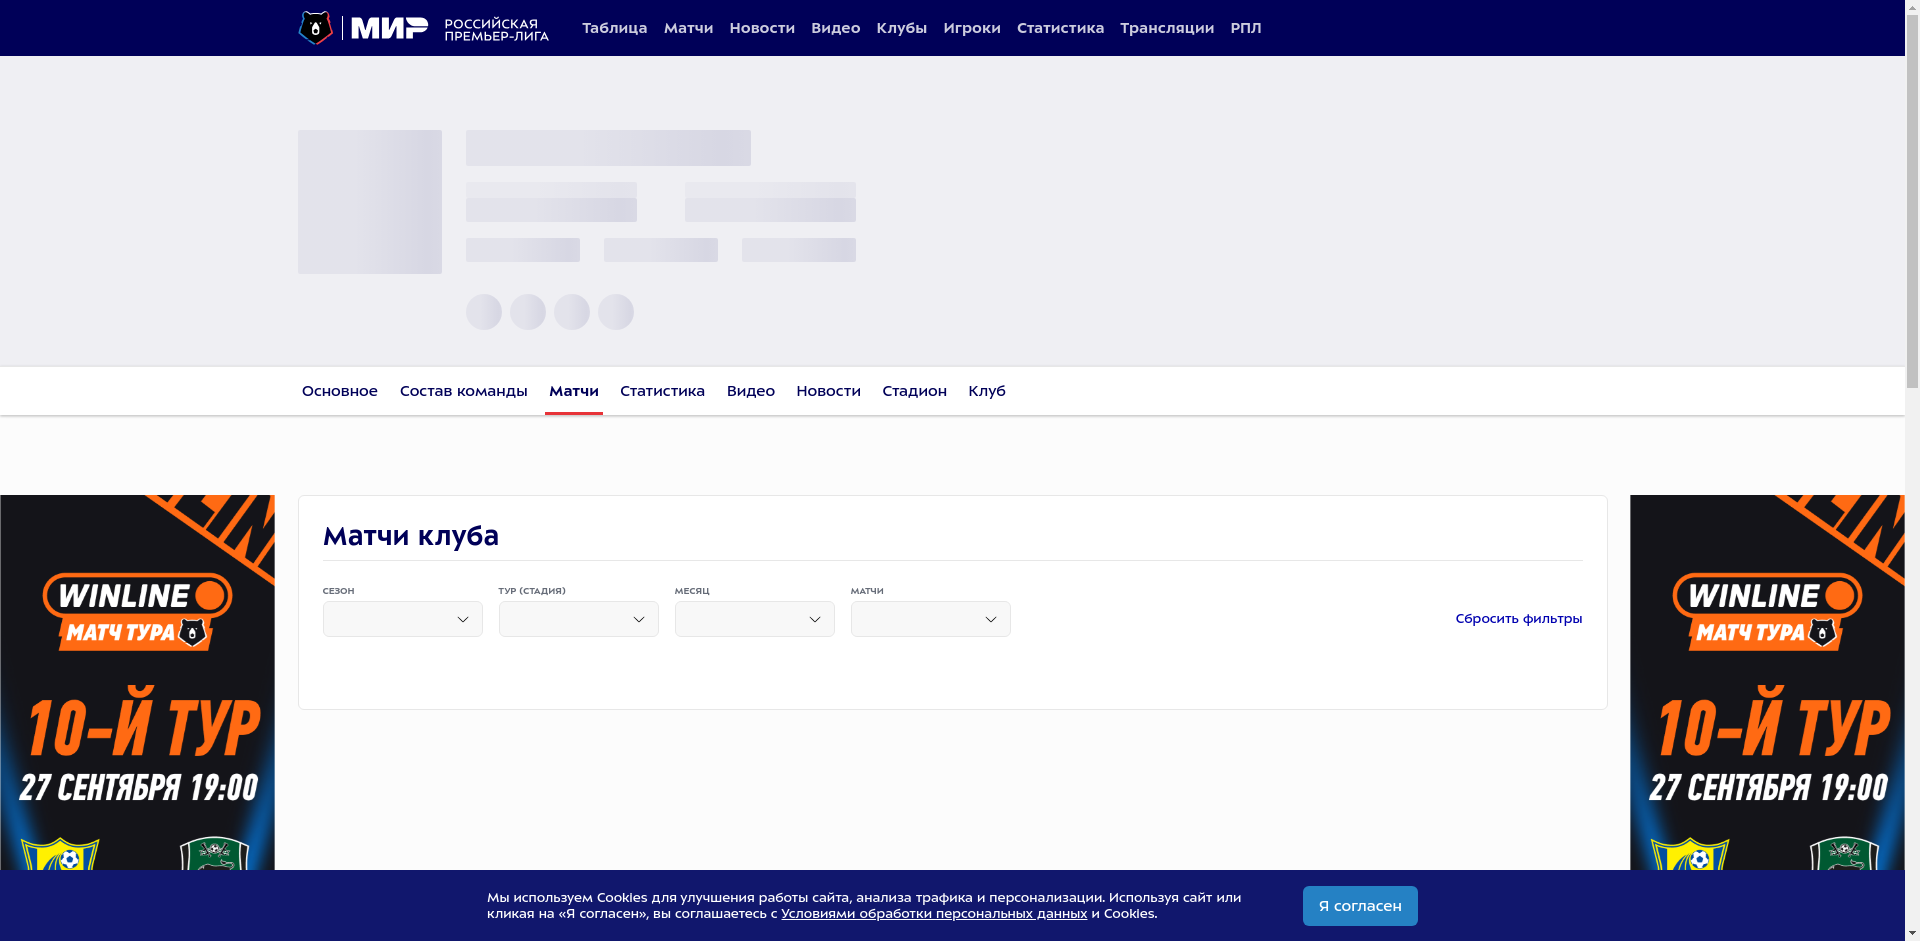Open the Месяц dropdown filter
The height and width of the screenshot is (941, 1920).
coord(754,619)
